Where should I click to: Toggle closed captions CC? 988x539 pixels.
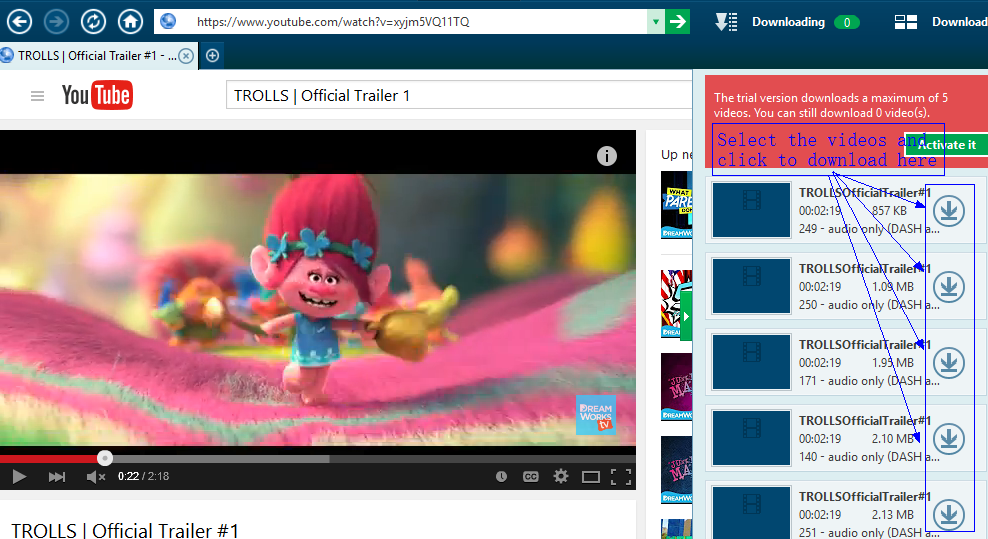pyautogui.click(x=531, y=477)
